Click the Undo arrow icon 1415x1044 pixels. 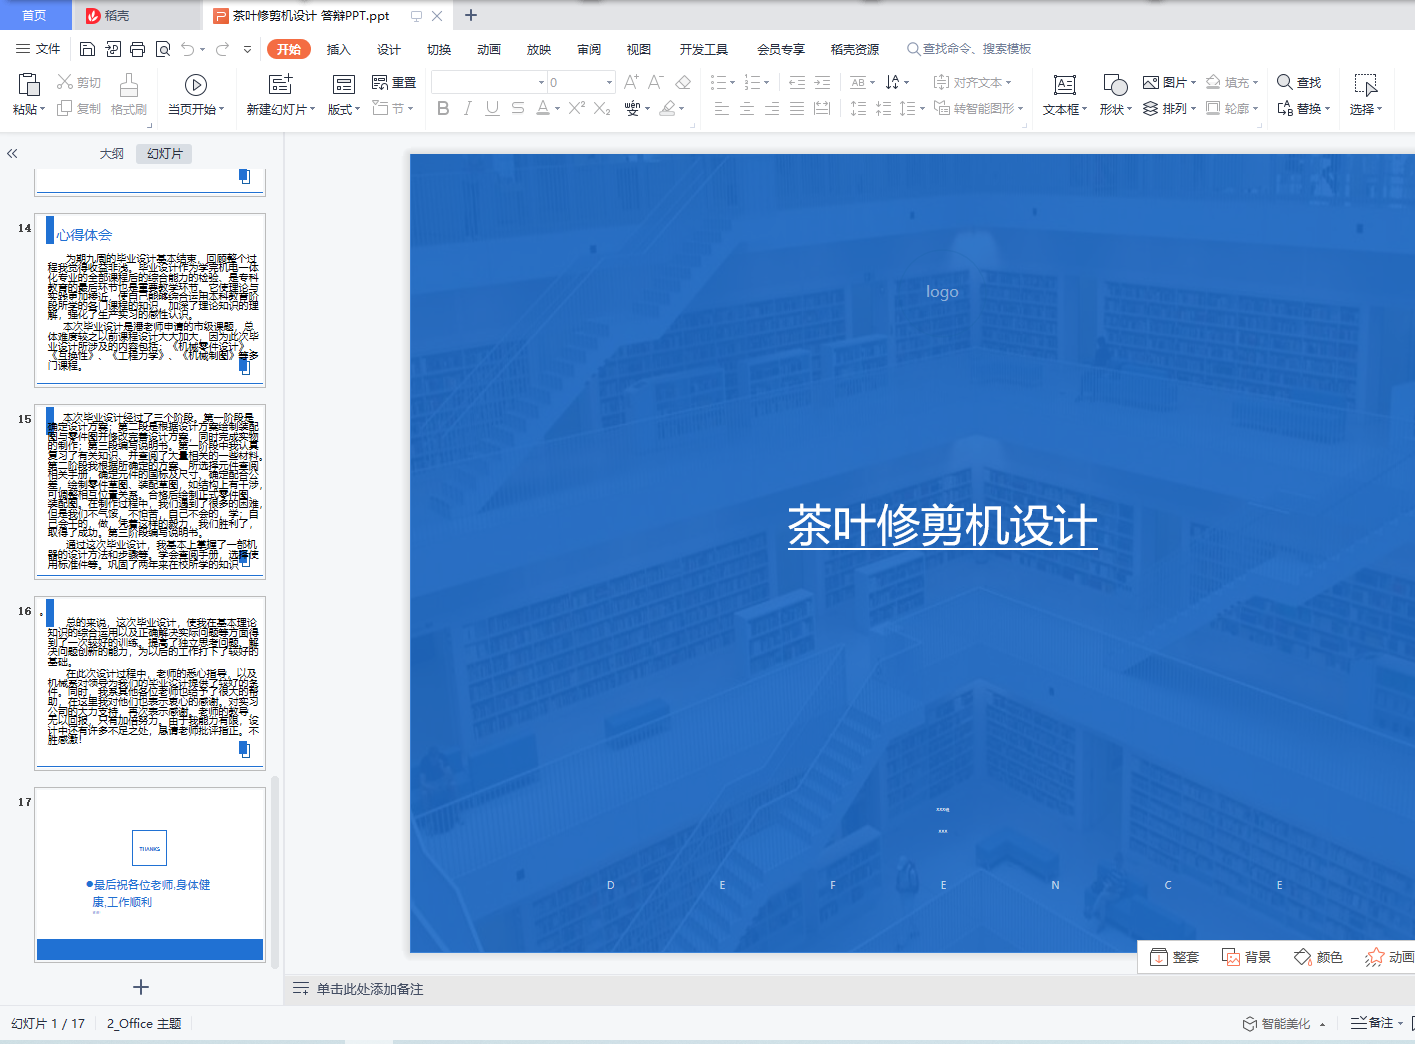[188, 49]
